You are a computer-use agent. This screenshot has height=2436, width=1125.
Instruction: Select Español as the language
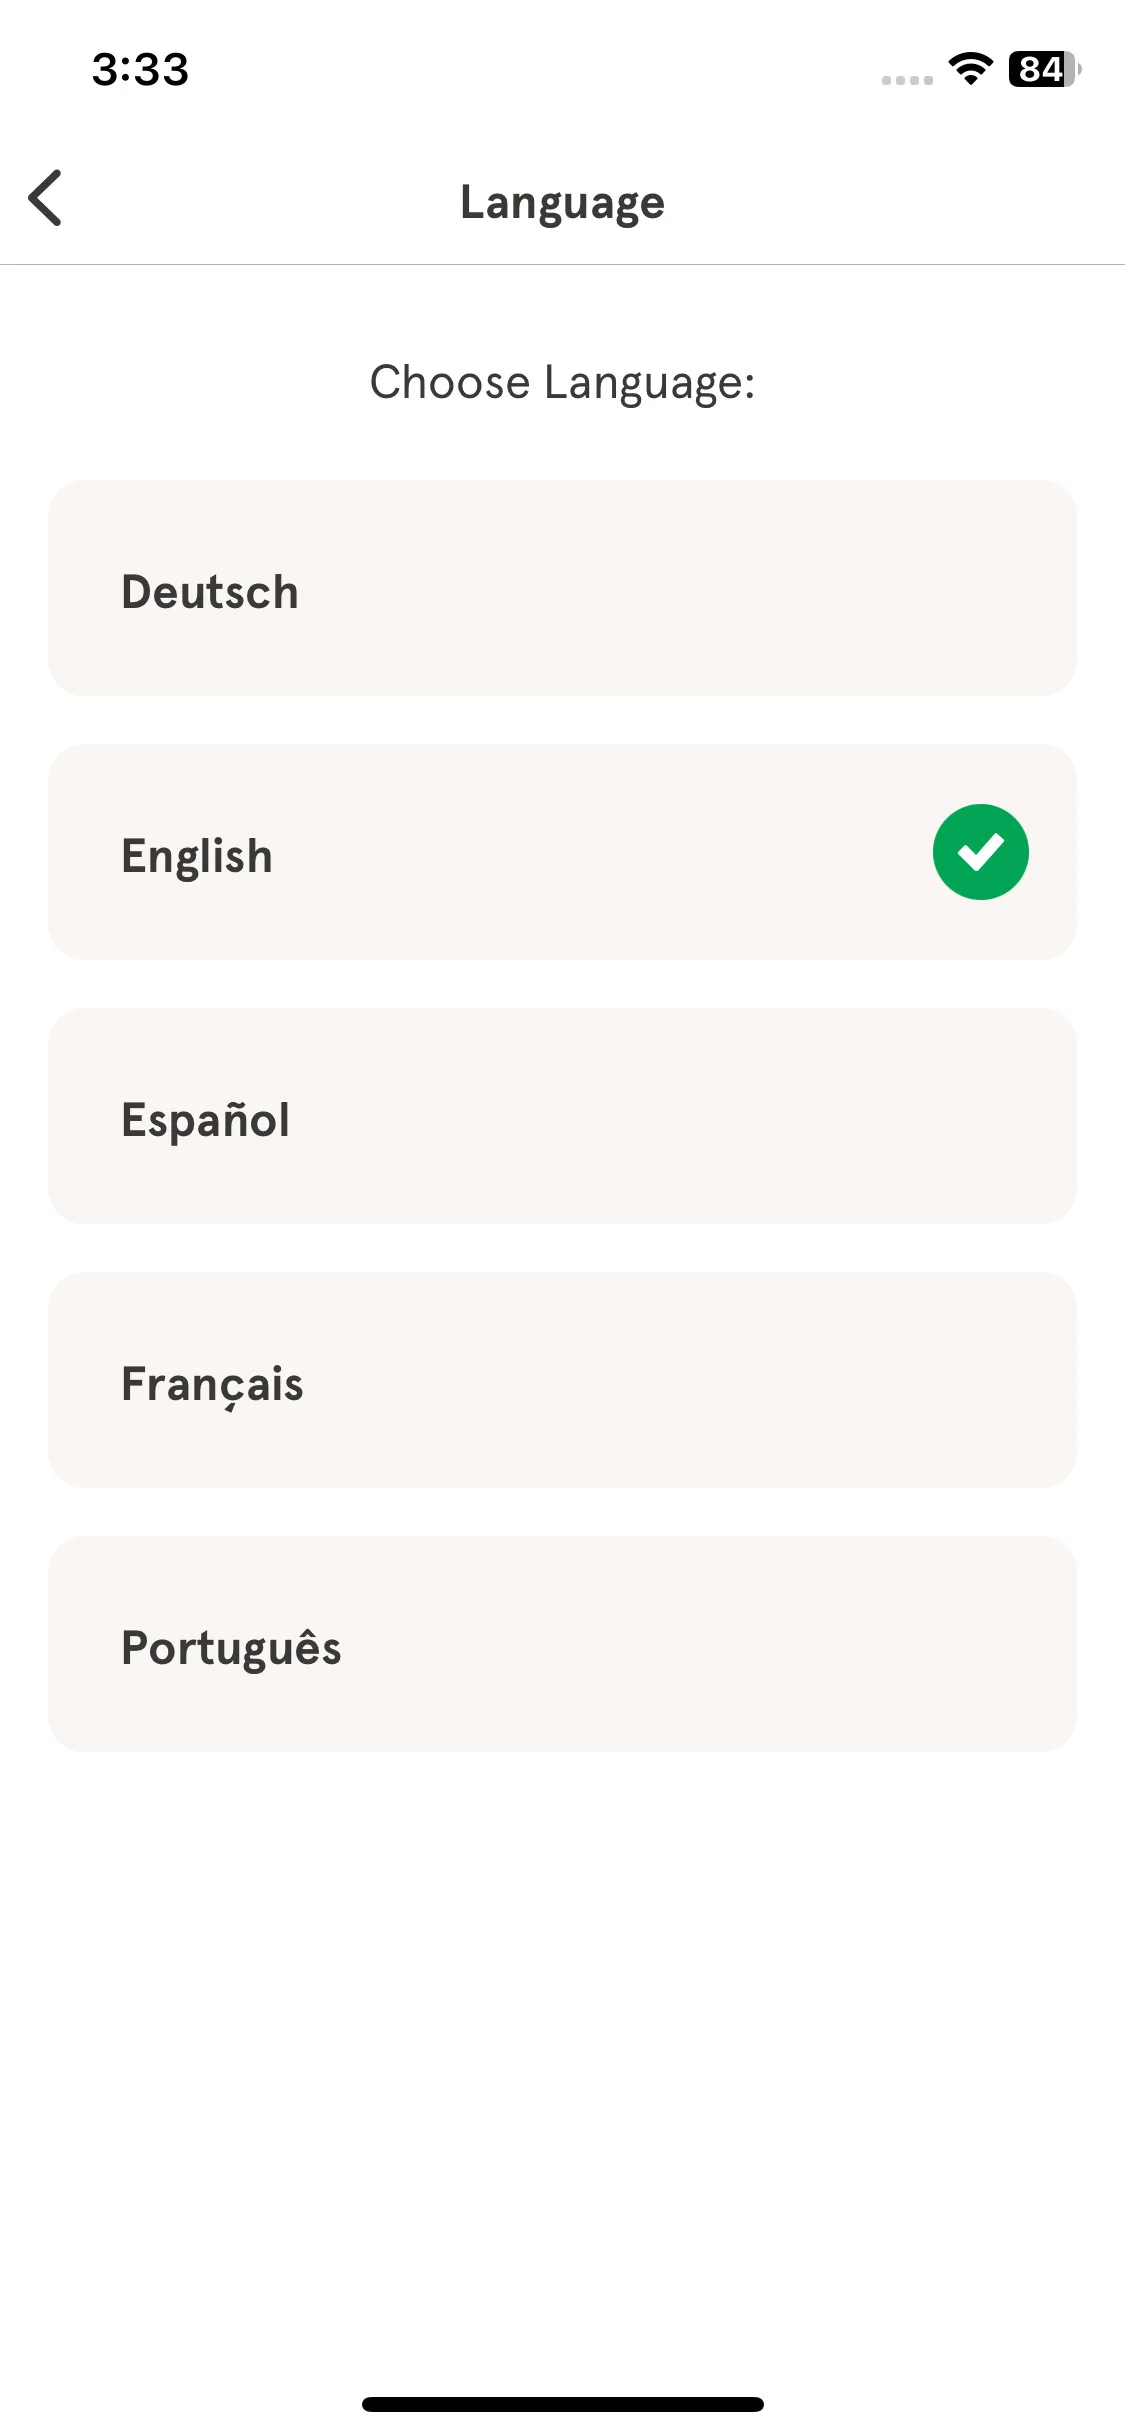click(x=562, y=1116)
